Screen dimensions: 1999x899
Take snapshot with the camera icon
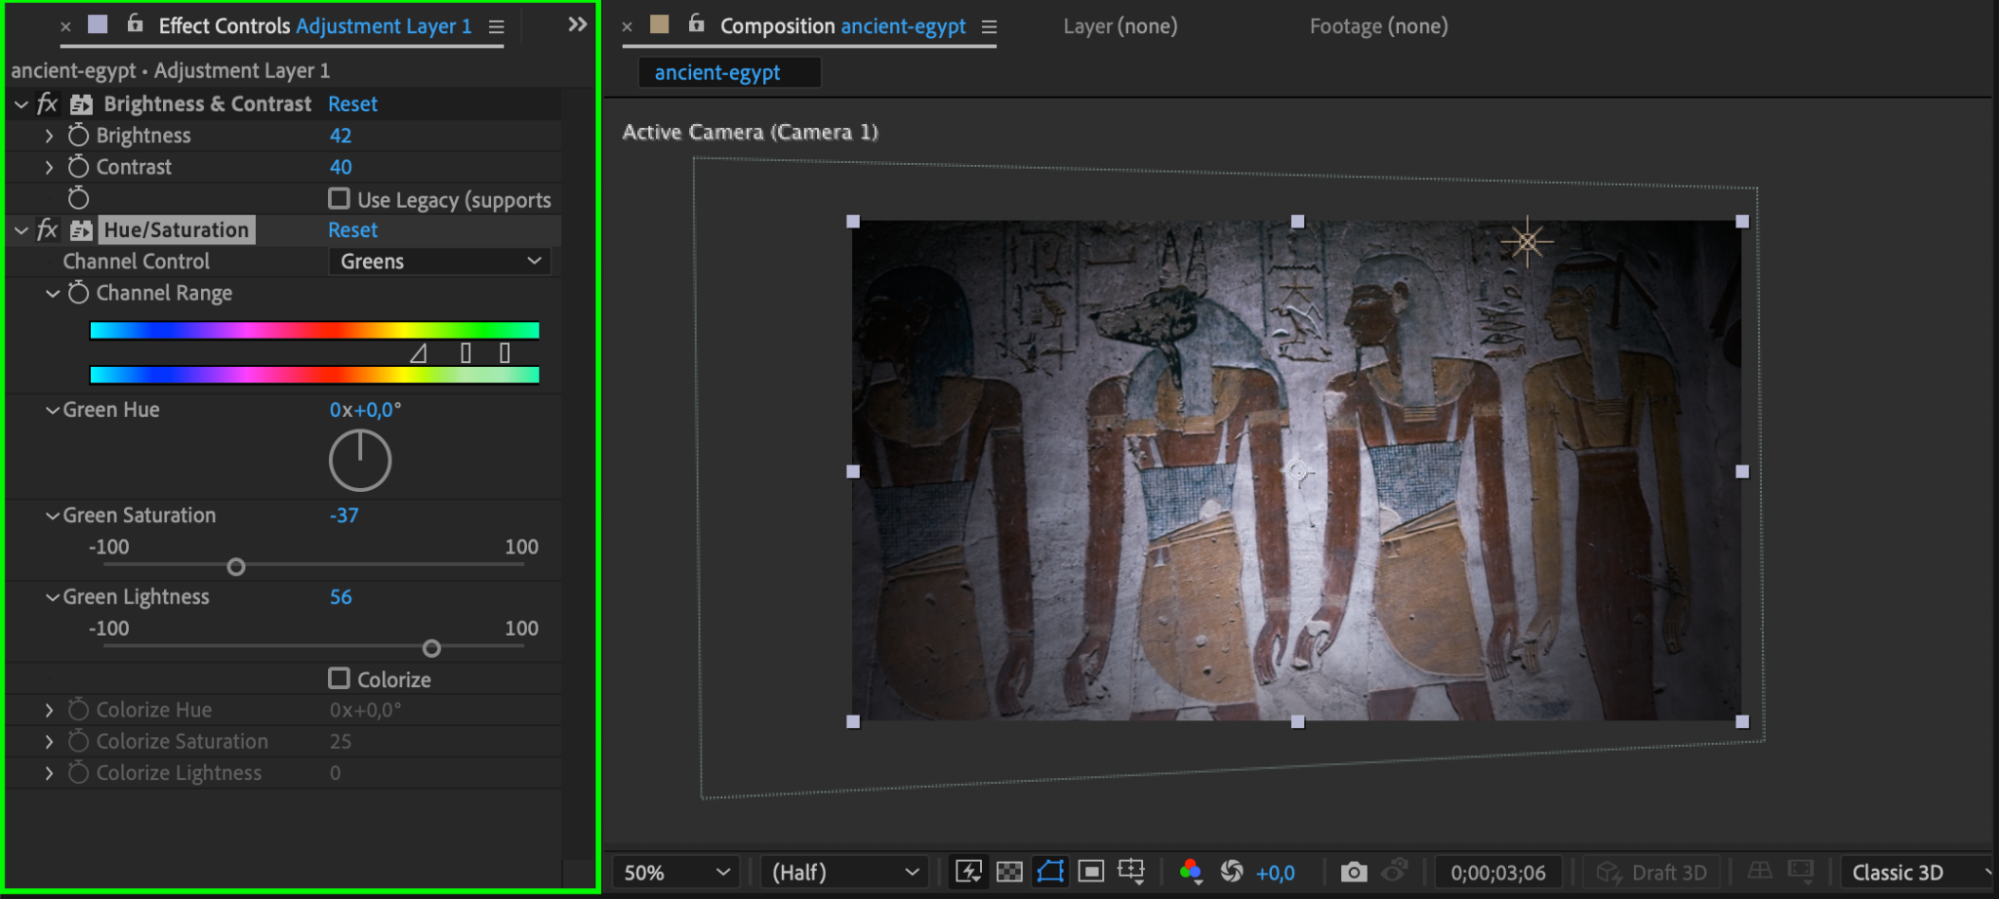tap(1353, 872)
